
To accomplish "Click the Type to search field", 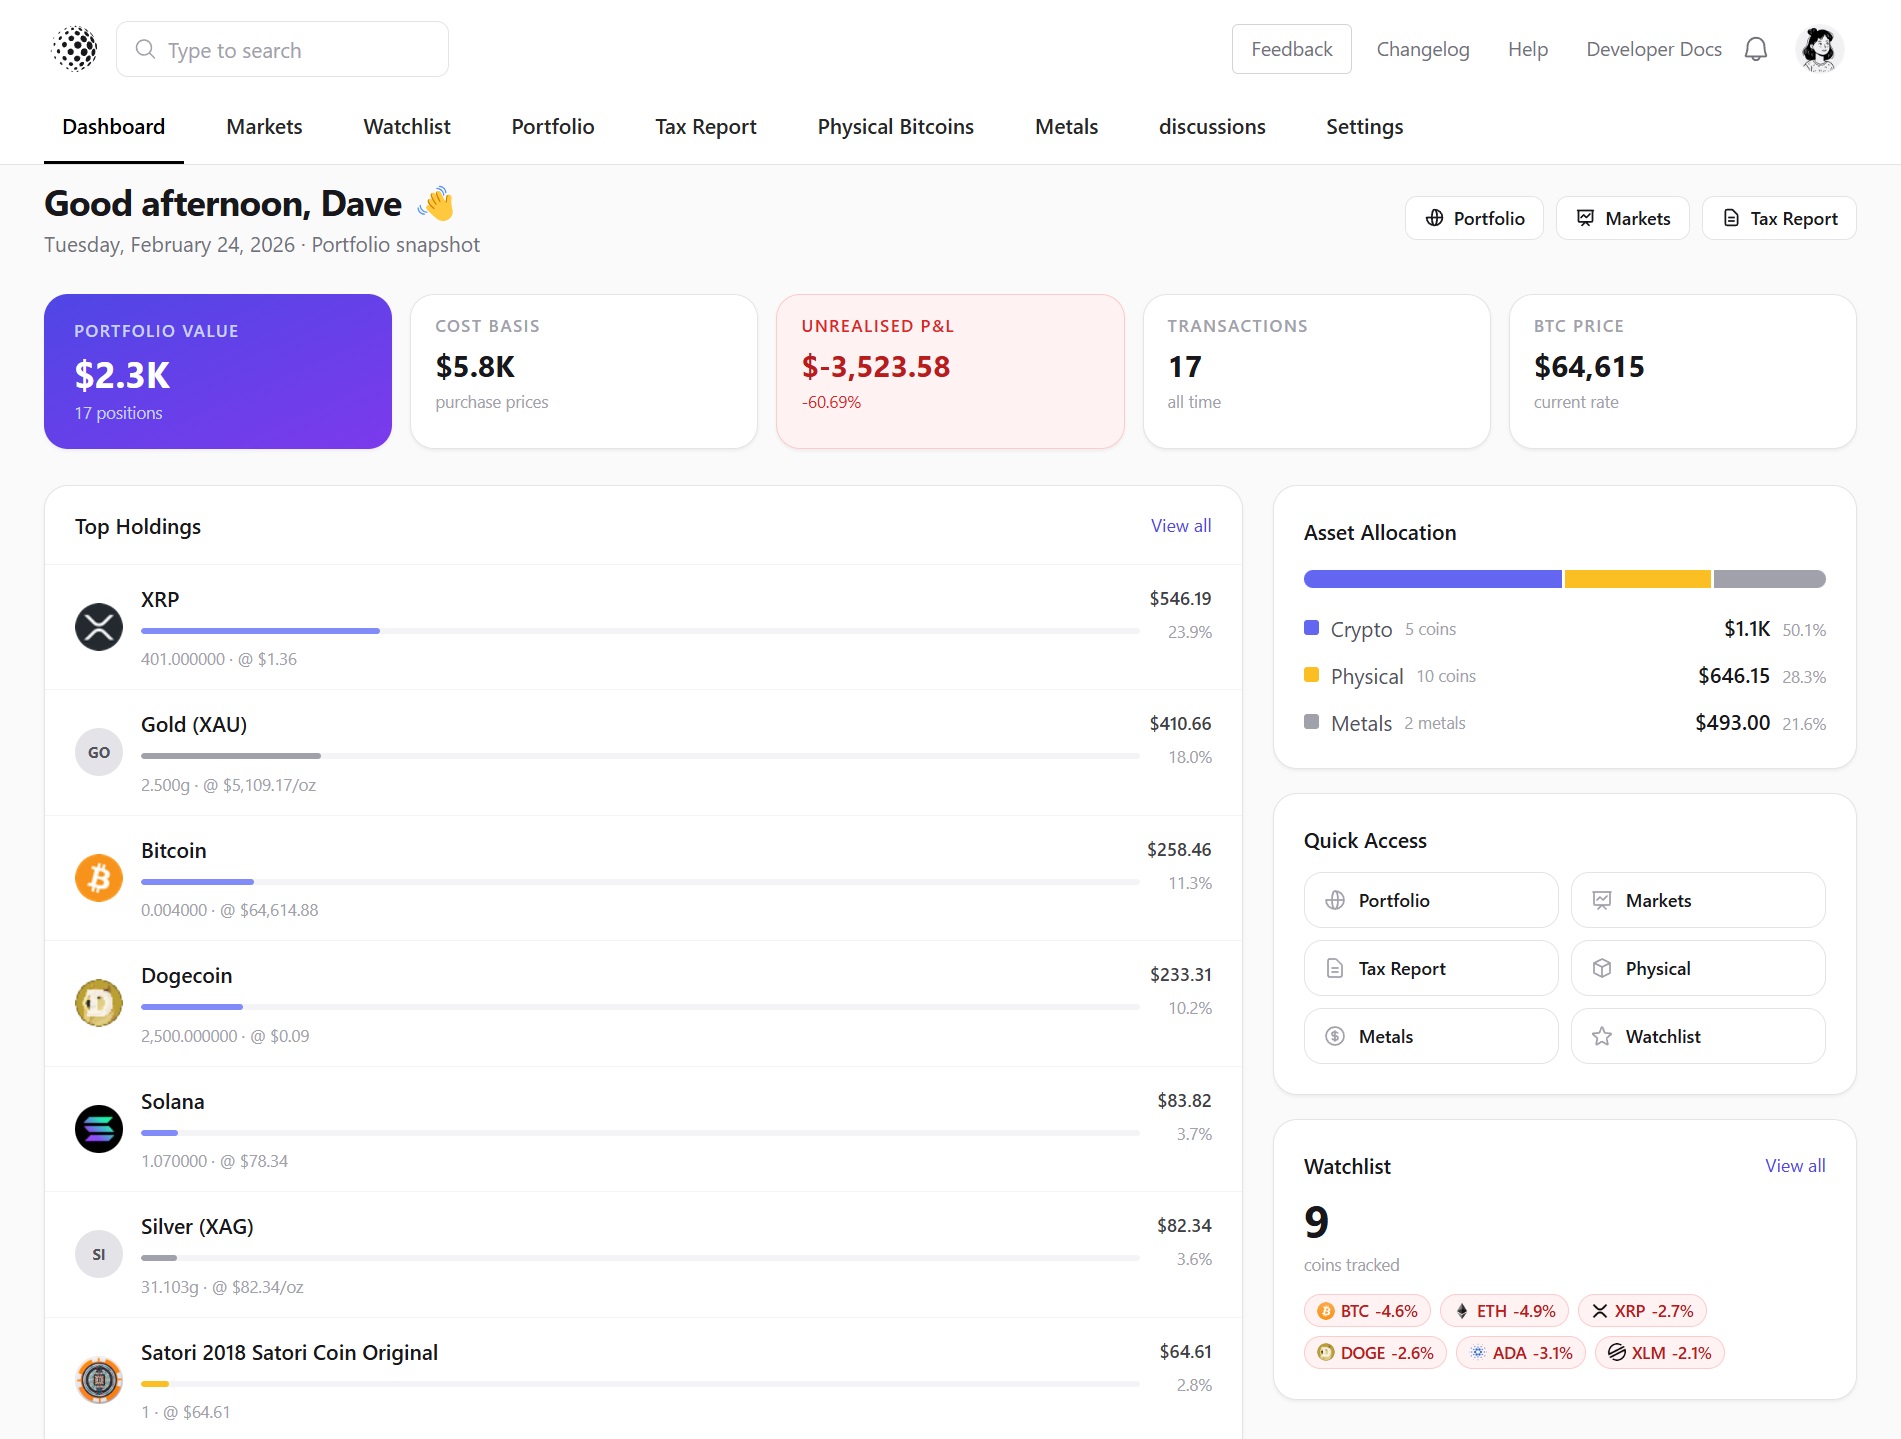I will (282, 50).
